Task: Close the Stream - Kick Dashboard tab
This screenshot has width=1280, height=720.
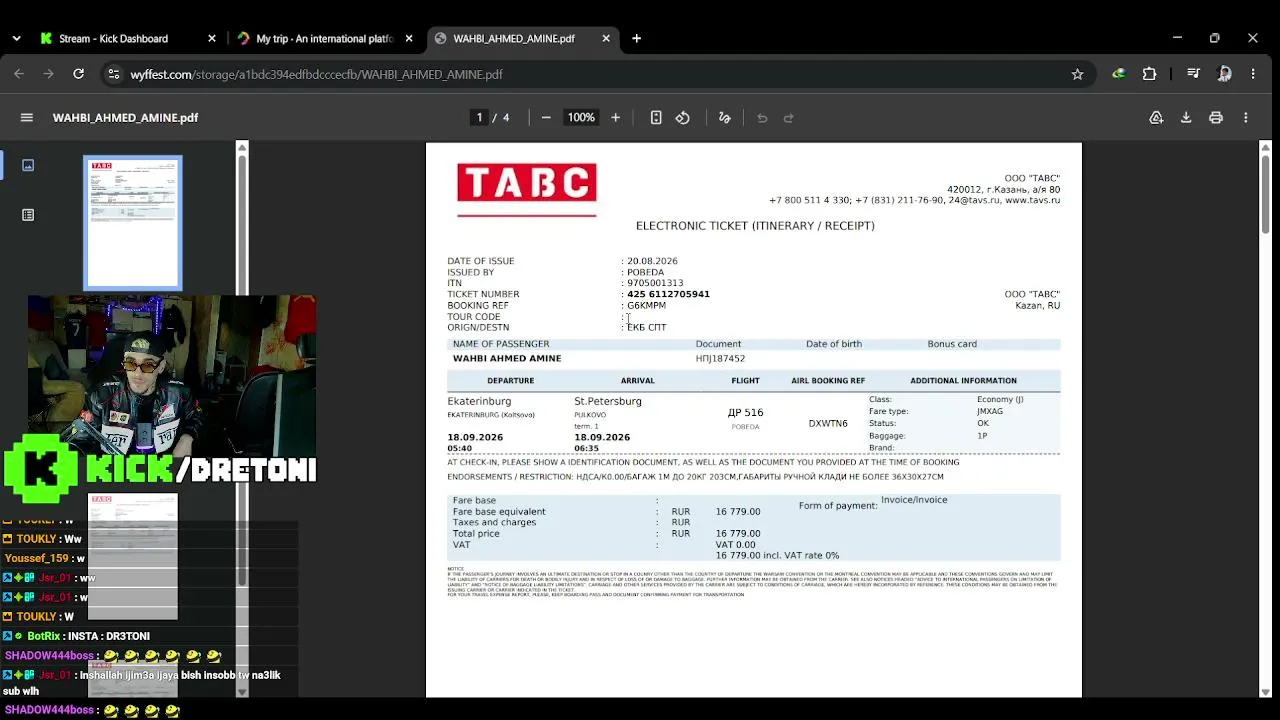Action: pos(211,38)
